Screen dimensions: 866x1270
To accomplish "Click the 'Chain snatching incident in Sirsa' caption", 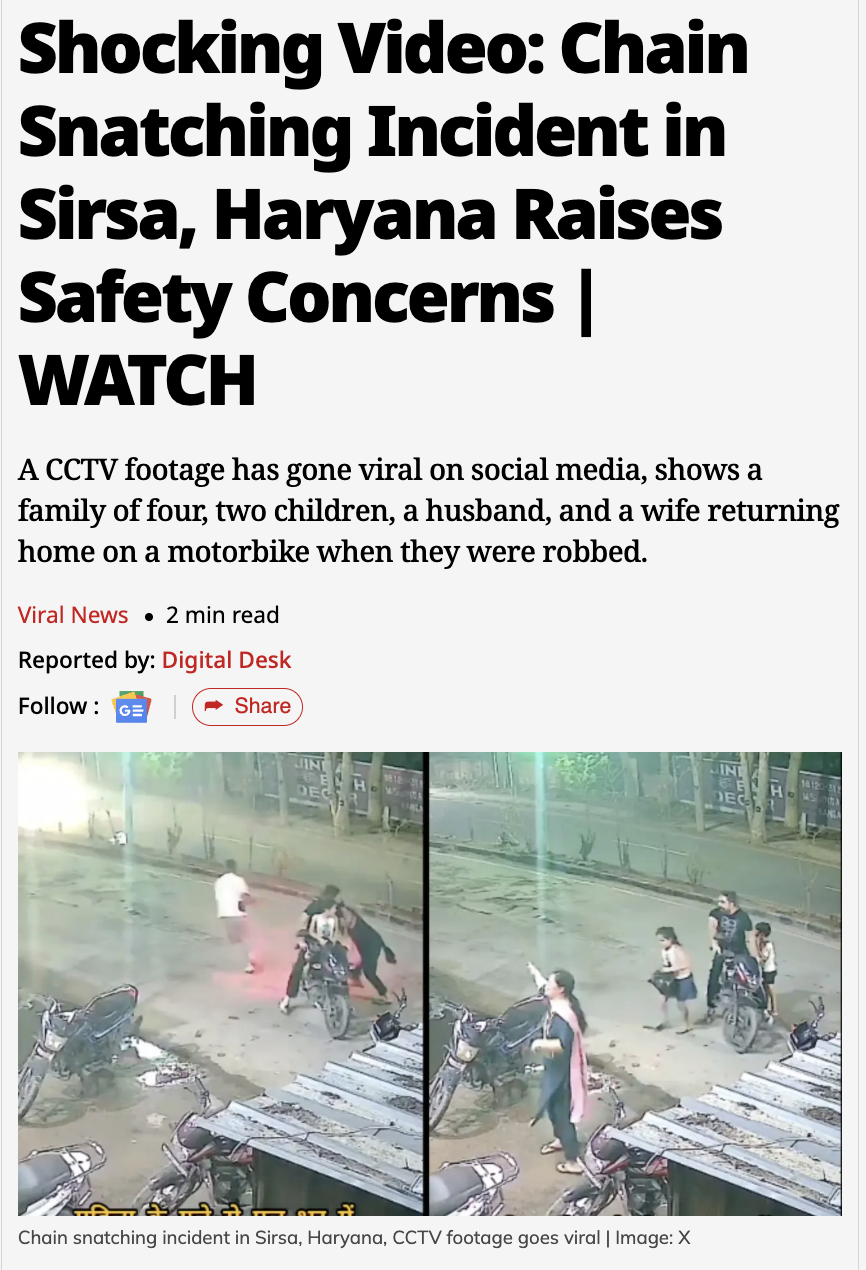I will point(311,1238).
